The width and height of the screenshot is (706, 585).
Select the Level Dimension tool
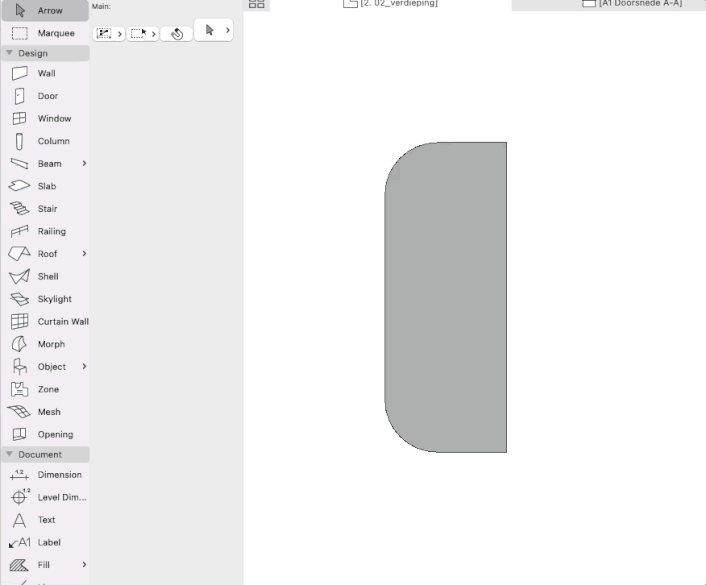click(45, 497)
